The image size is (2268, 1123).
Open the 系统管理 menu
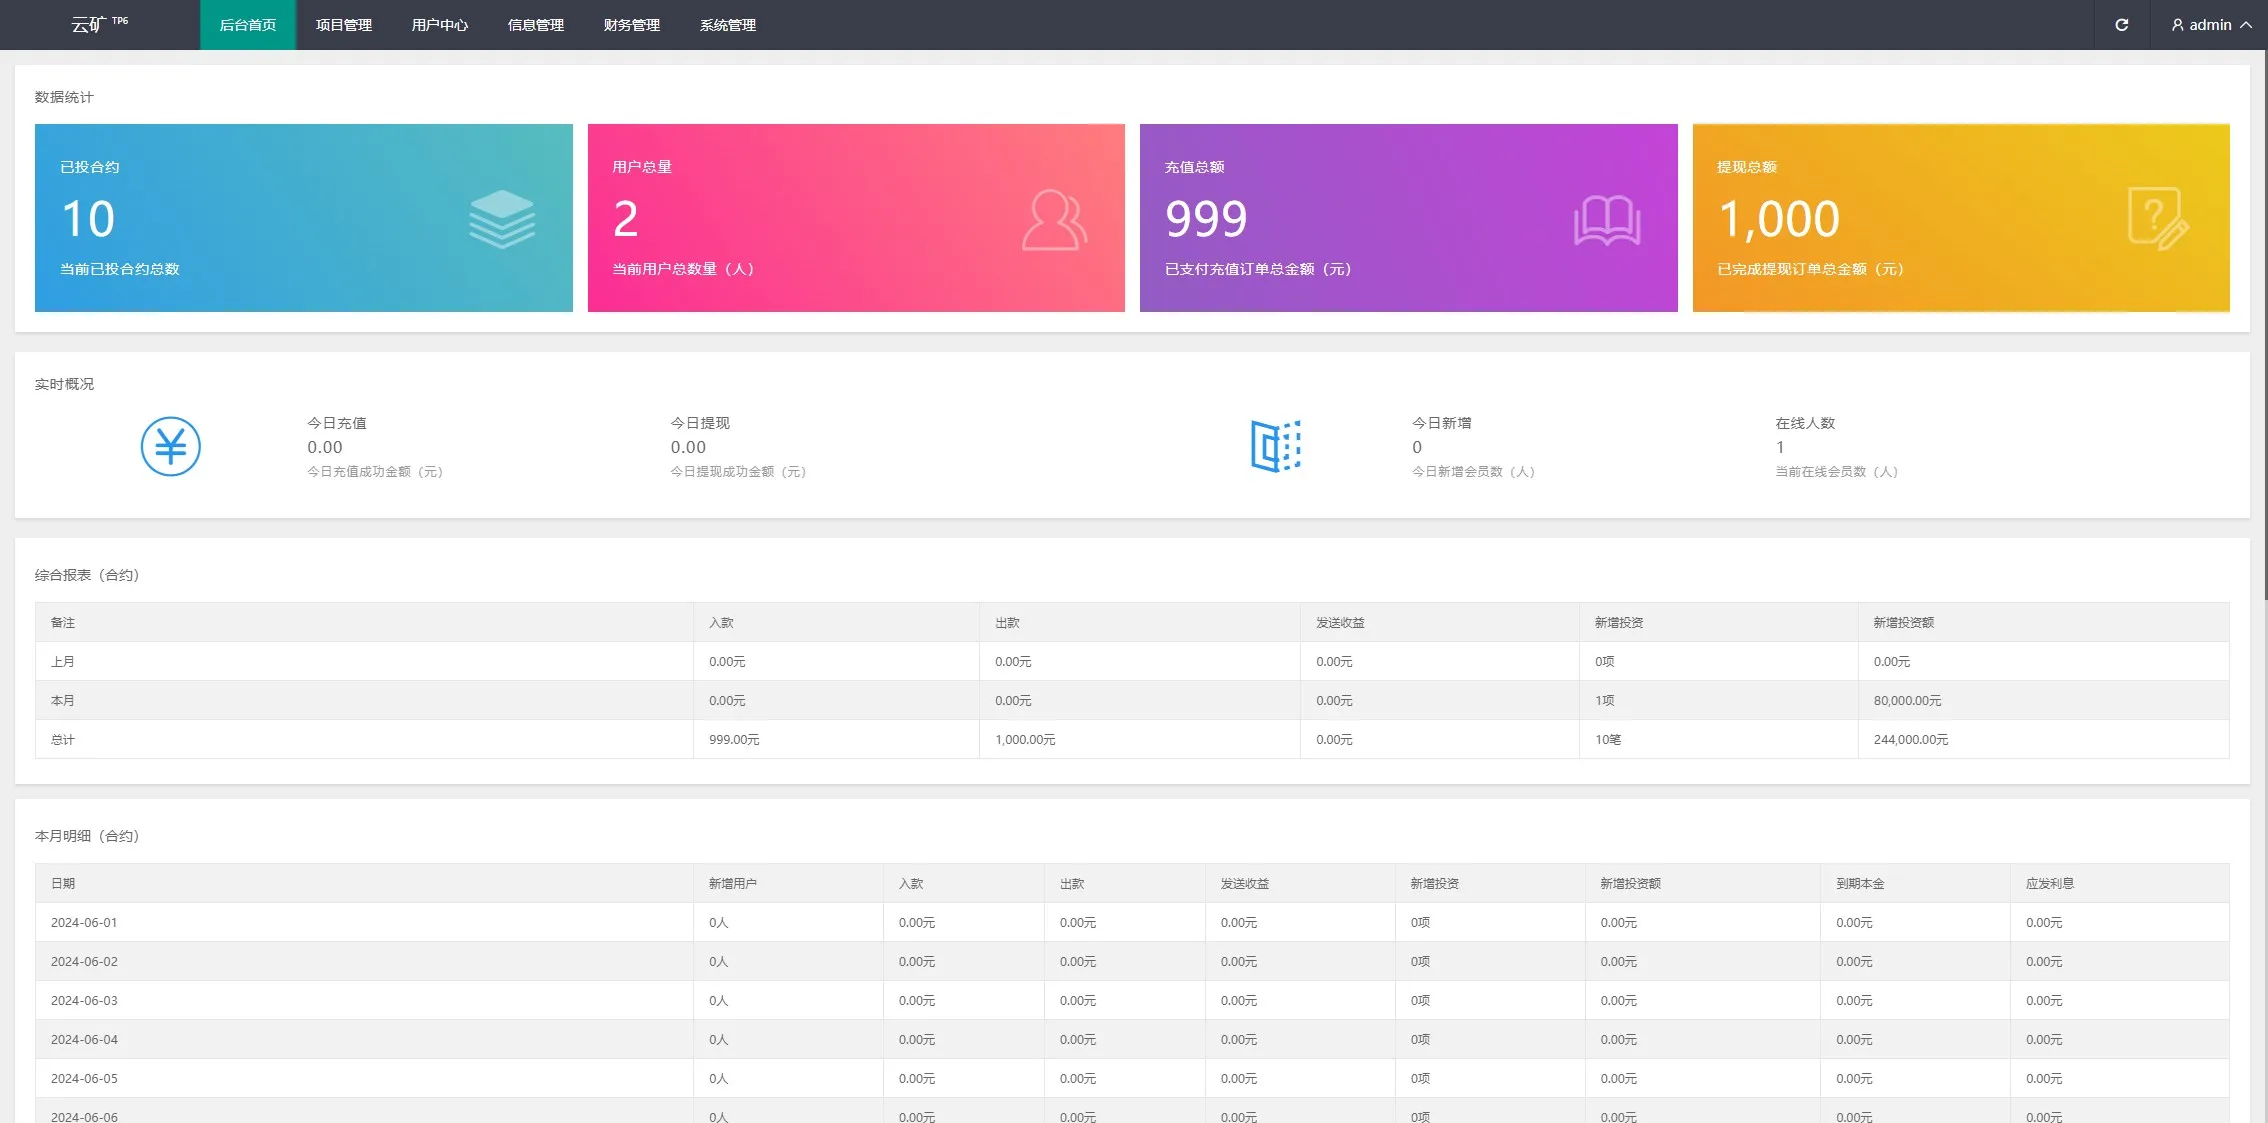(728, 25)
